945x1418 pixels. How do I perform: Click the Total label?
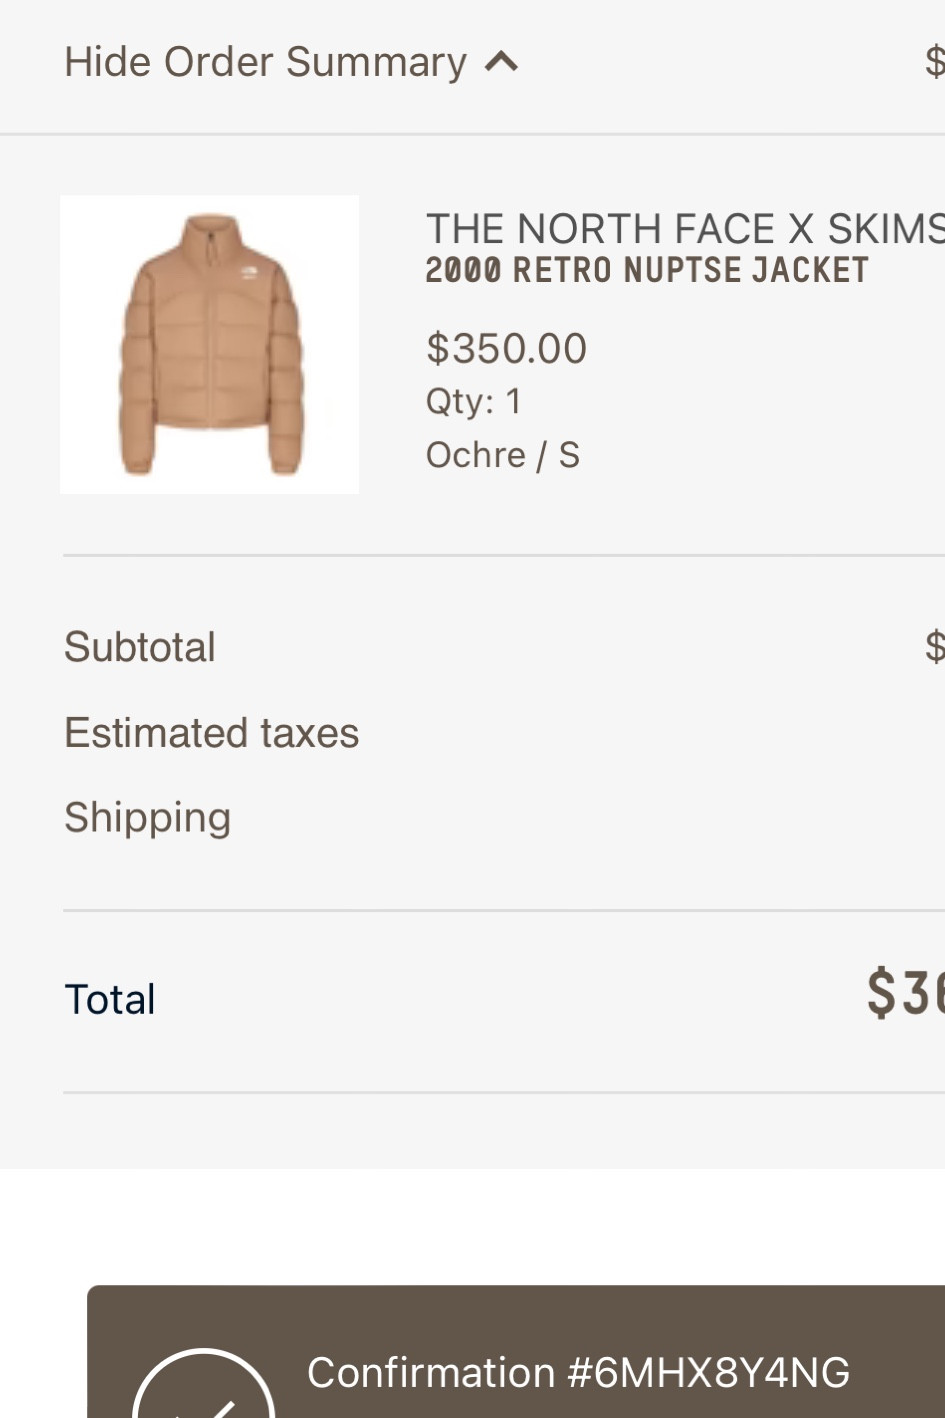point(110,999)
